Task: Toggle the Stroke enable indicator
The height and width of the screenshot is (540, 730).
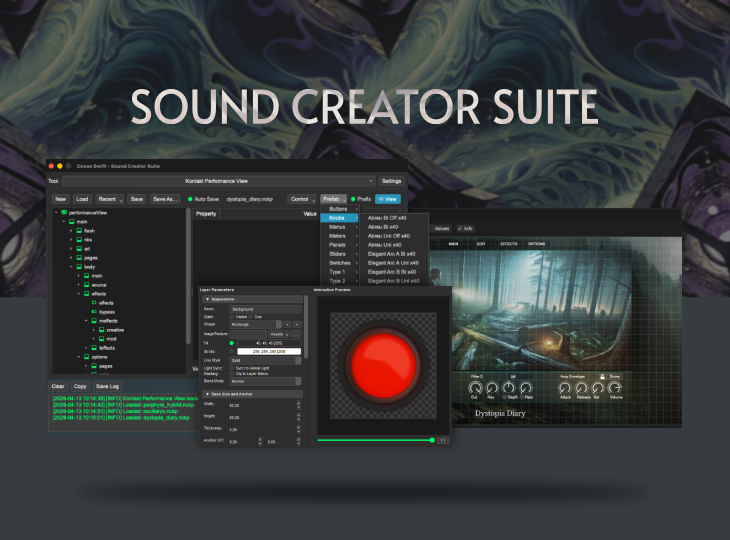Action: (x=232, y=351)
